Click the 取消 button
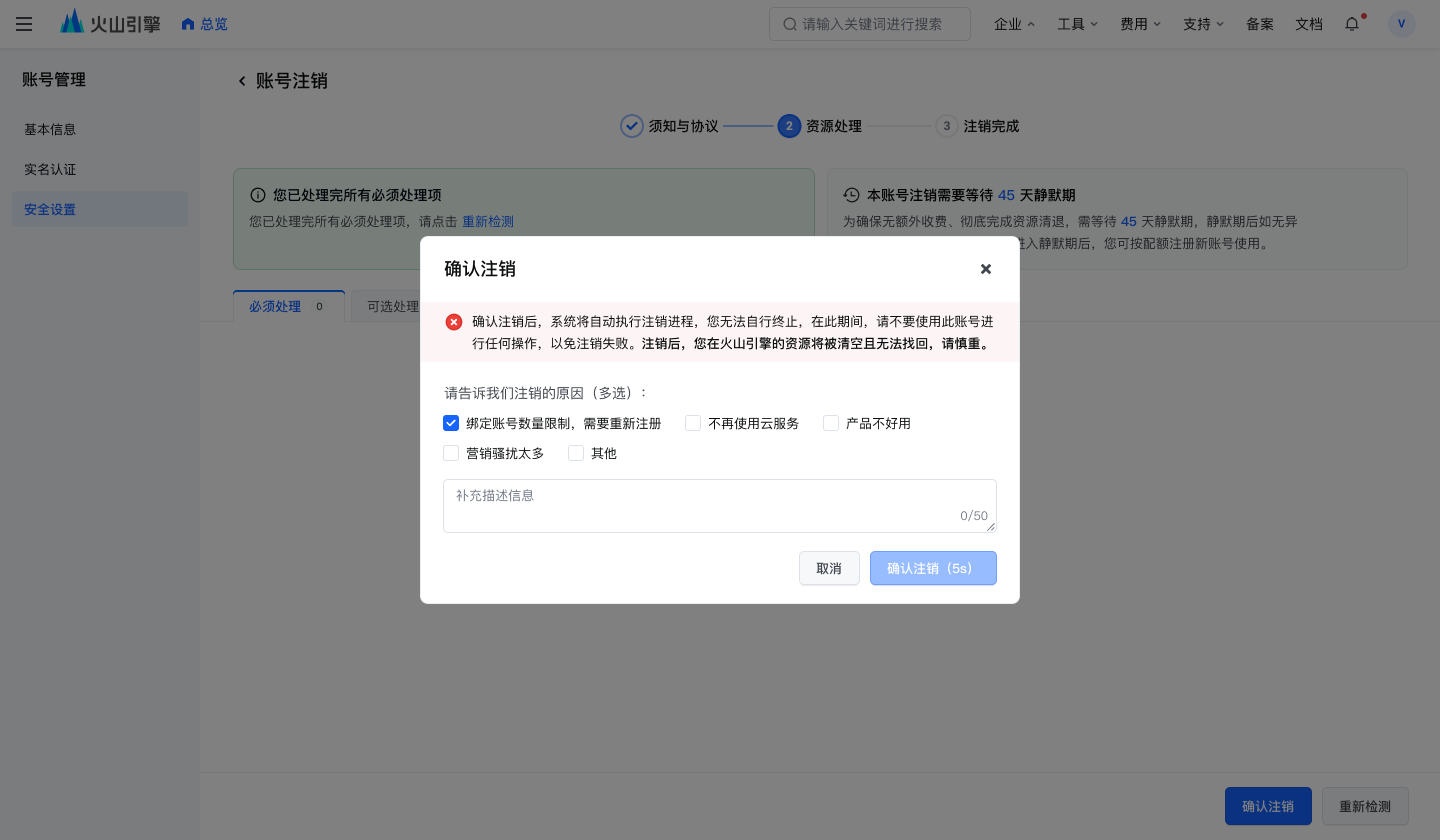Image resolution: width=1440 pixels, height=840 pixels. pyautogui.click(x=829, y=568)
